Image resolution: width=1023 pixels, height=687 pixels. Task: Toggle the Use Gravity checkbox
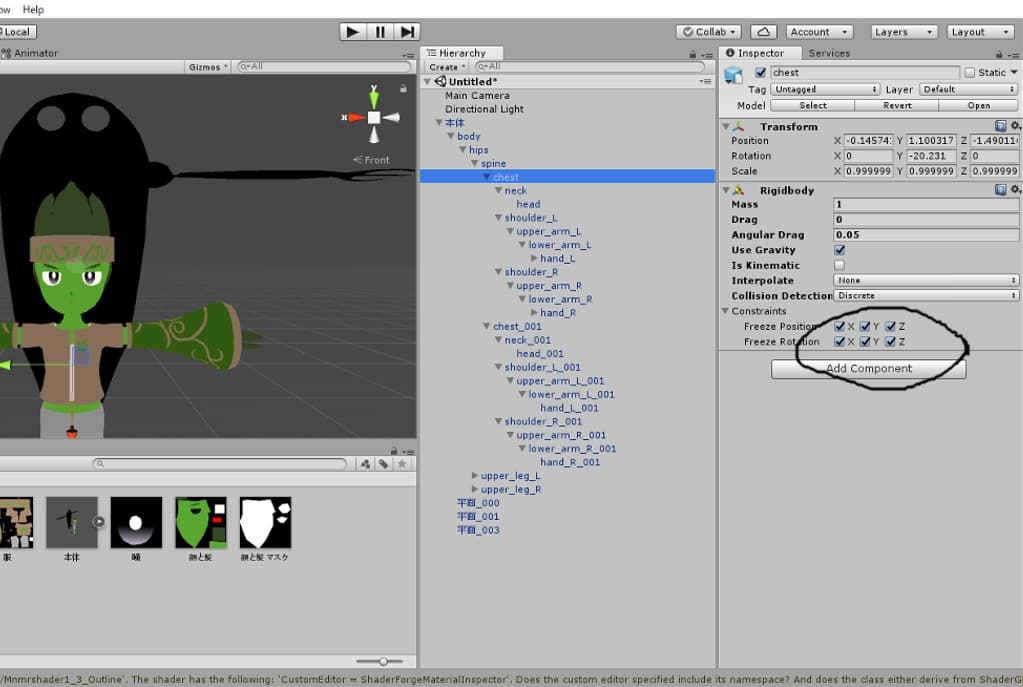tap(839, 250)
